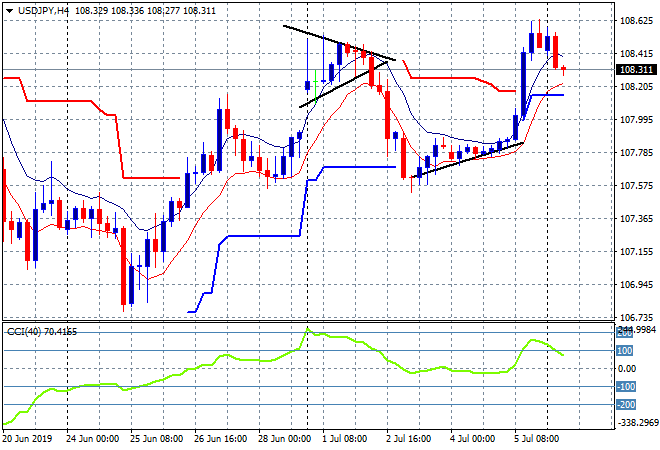This screenshot has height=450, width=660.
Task: Click the CCI 100 level label
Action: (625, 351)
